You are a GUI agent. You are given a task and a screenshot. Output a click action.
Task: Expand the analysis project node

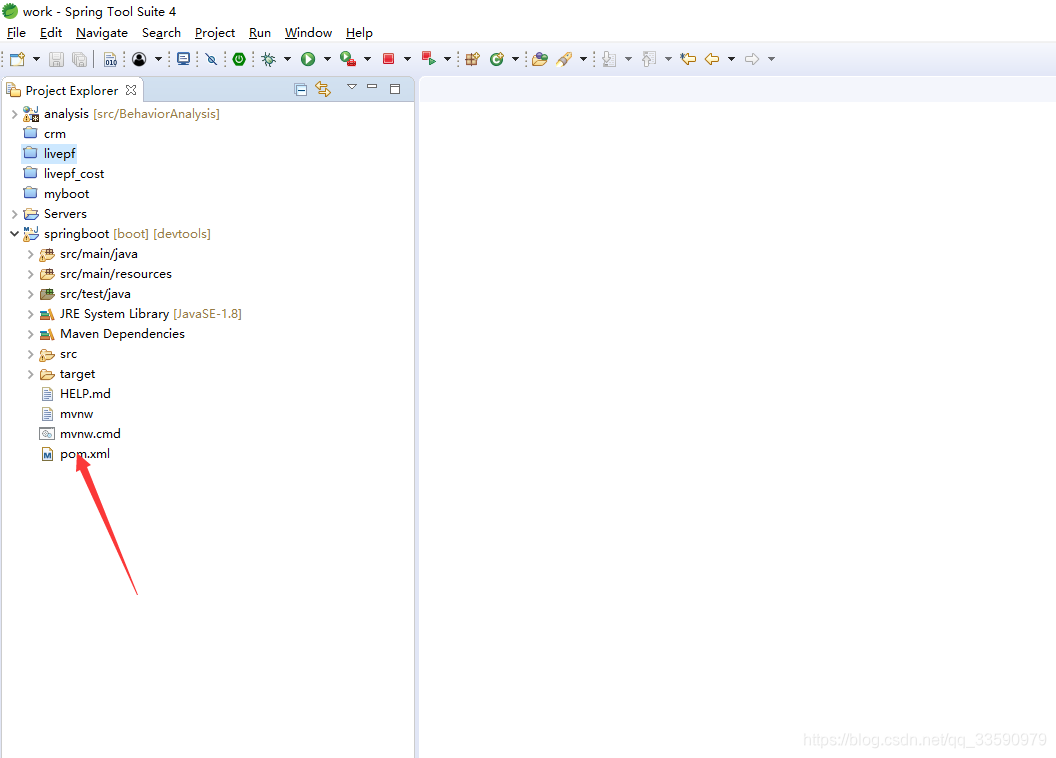point(14,114)
